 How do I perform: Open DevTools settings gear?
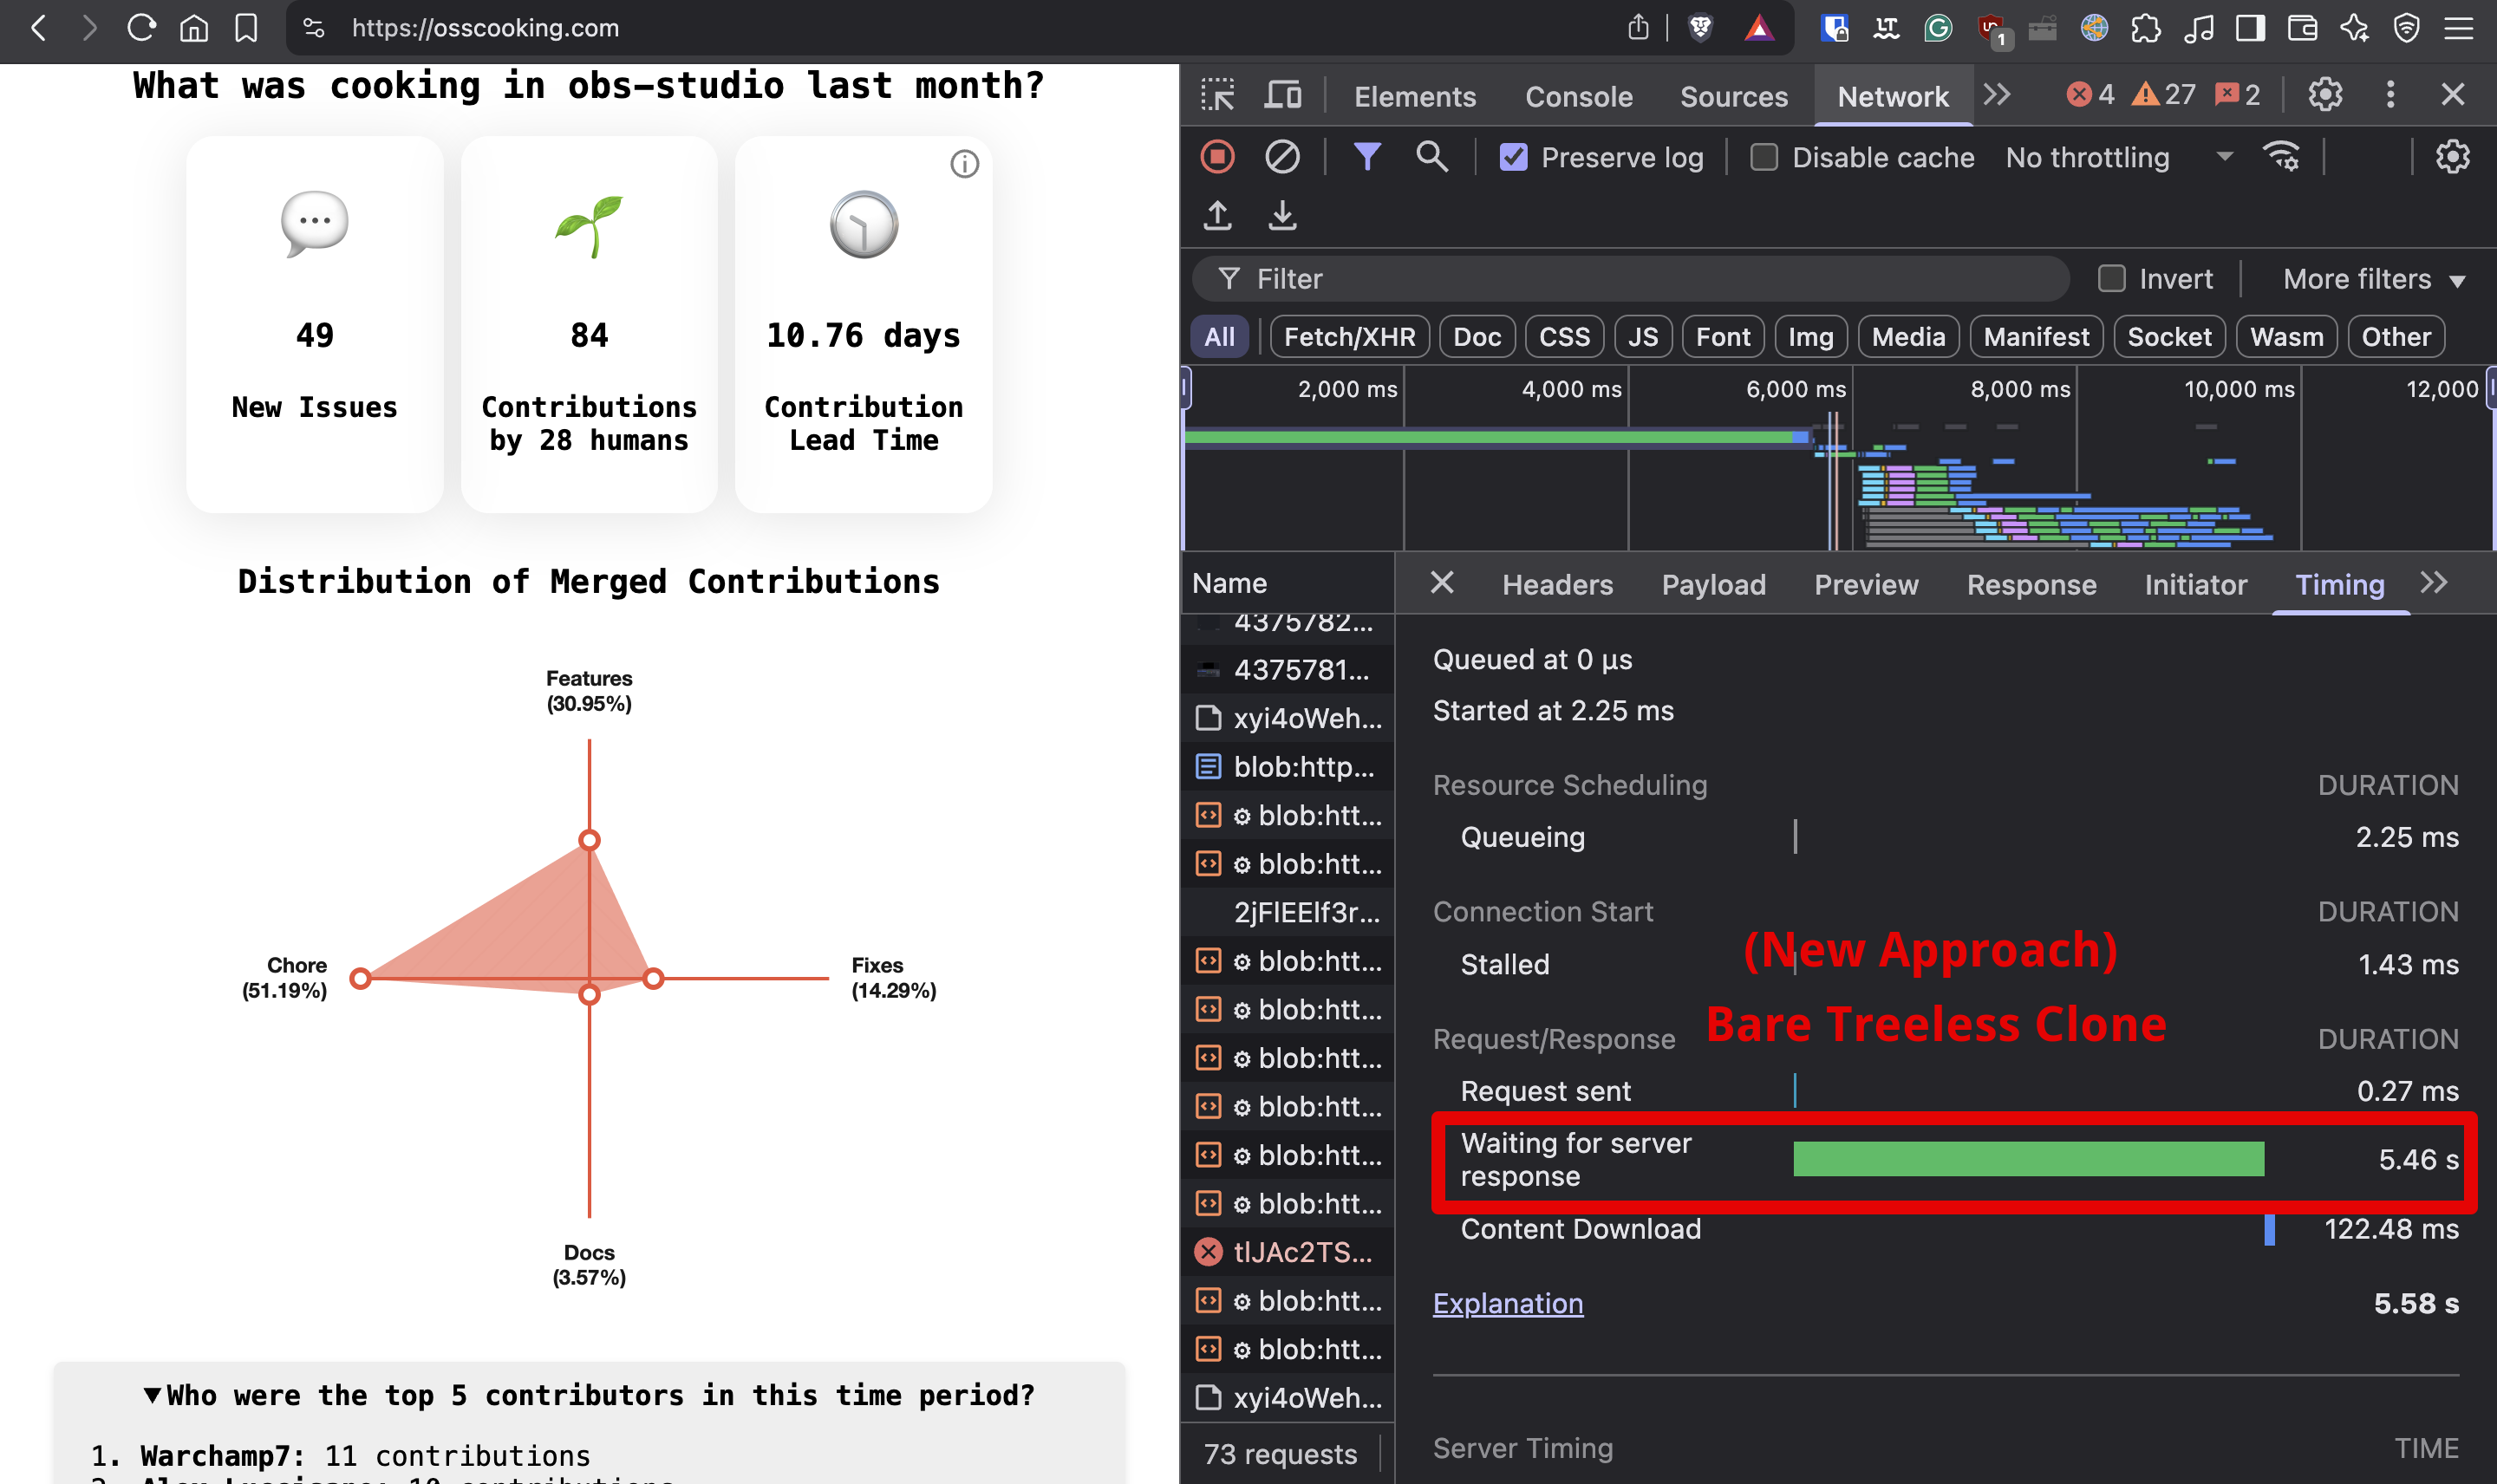tap(2325, 95)
